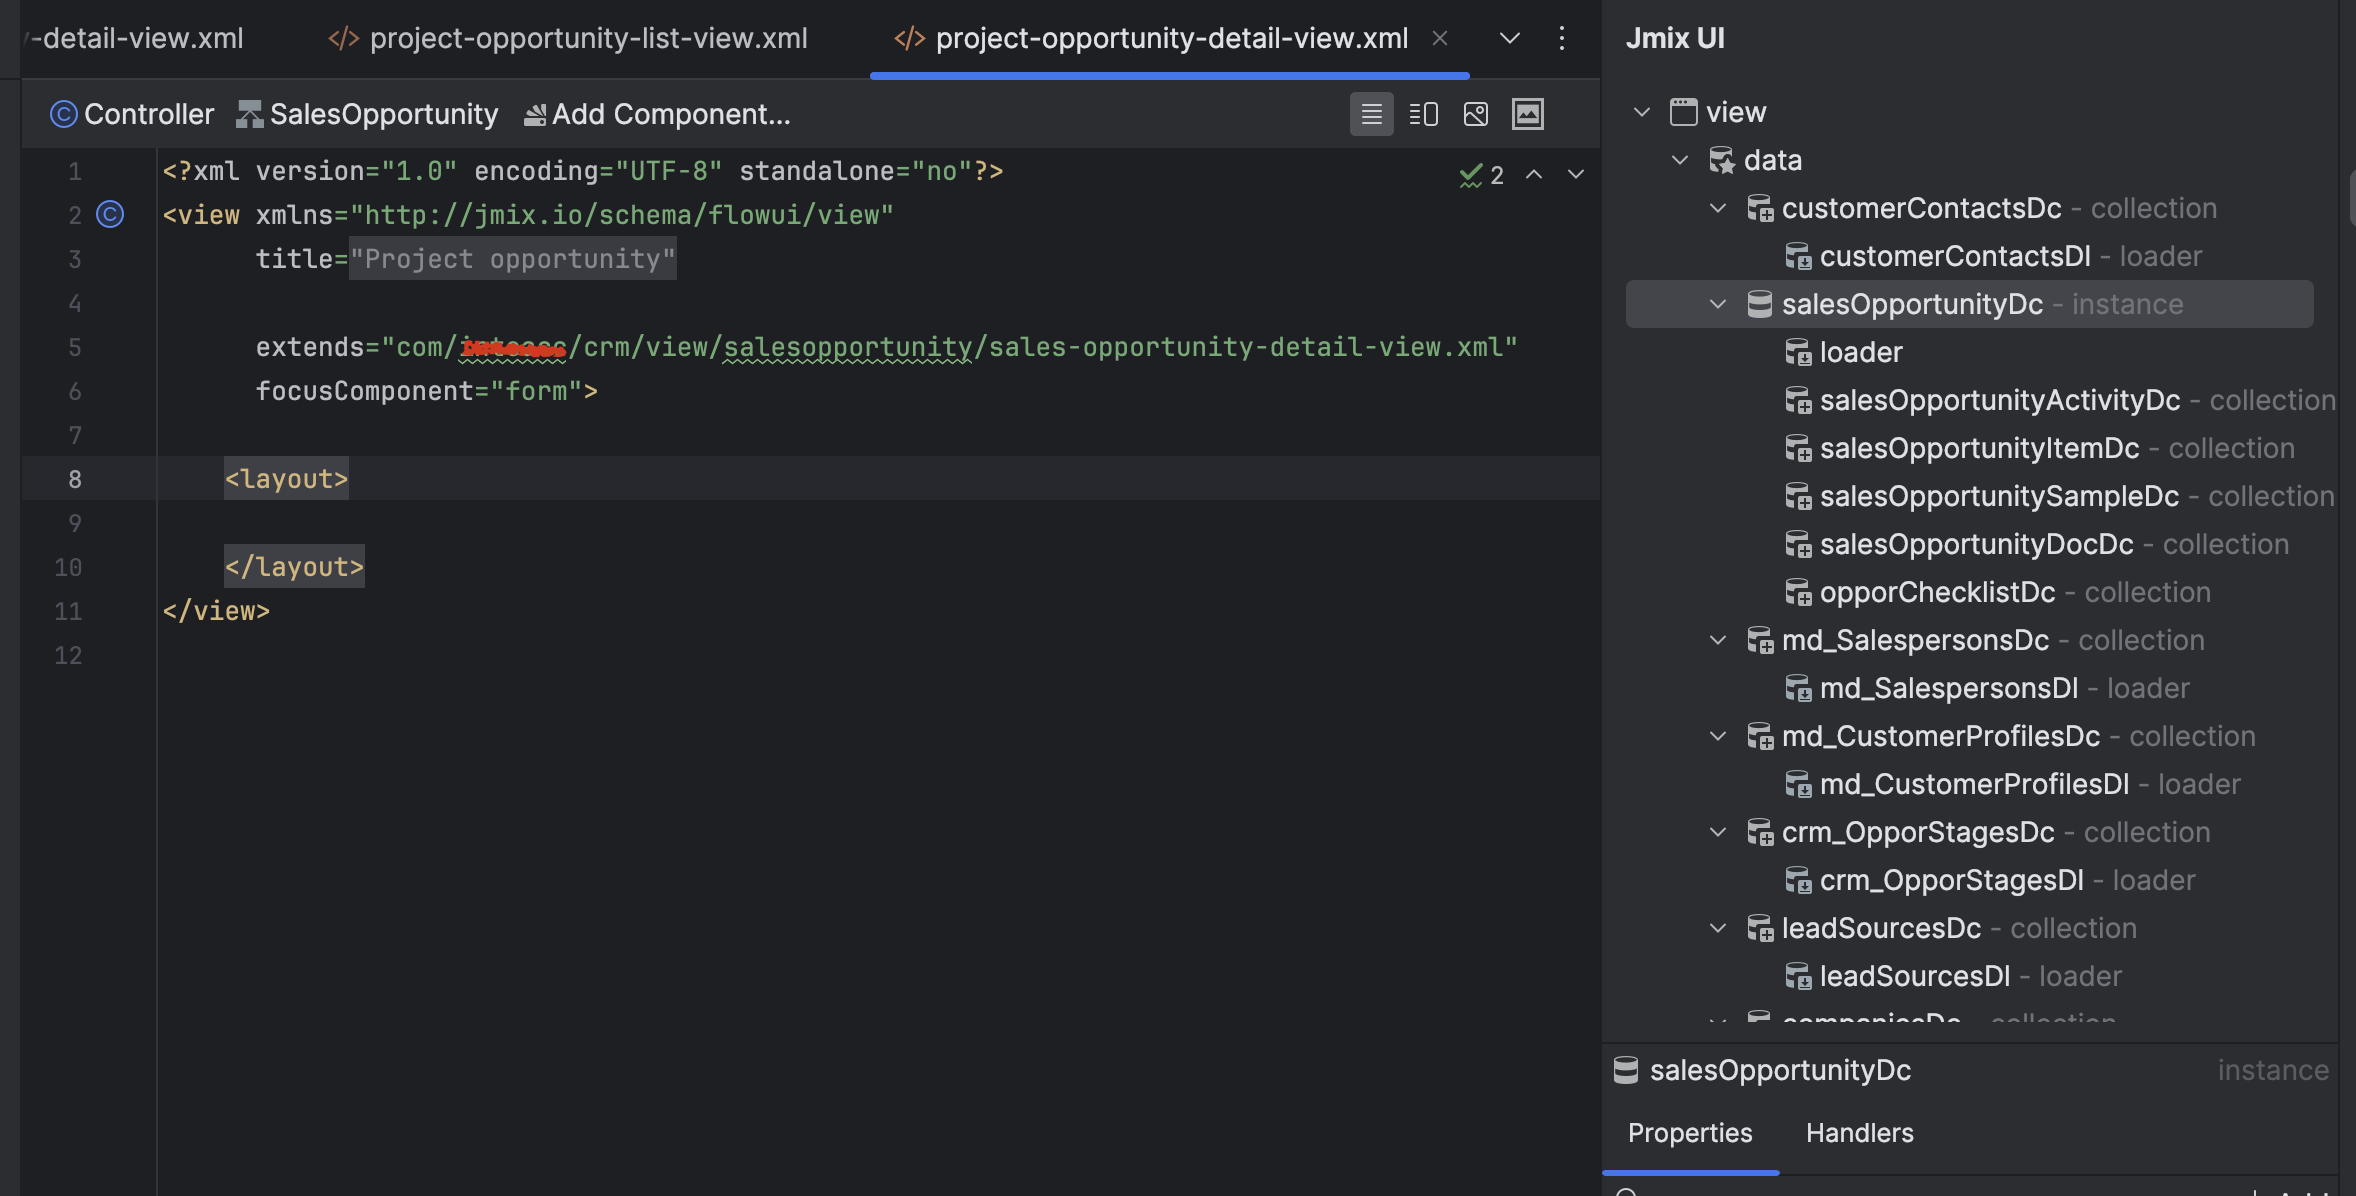The width and height of the screenshot is (2356, 1196).
Task: Open the Handlers tab
Action: (1859, 1133)
